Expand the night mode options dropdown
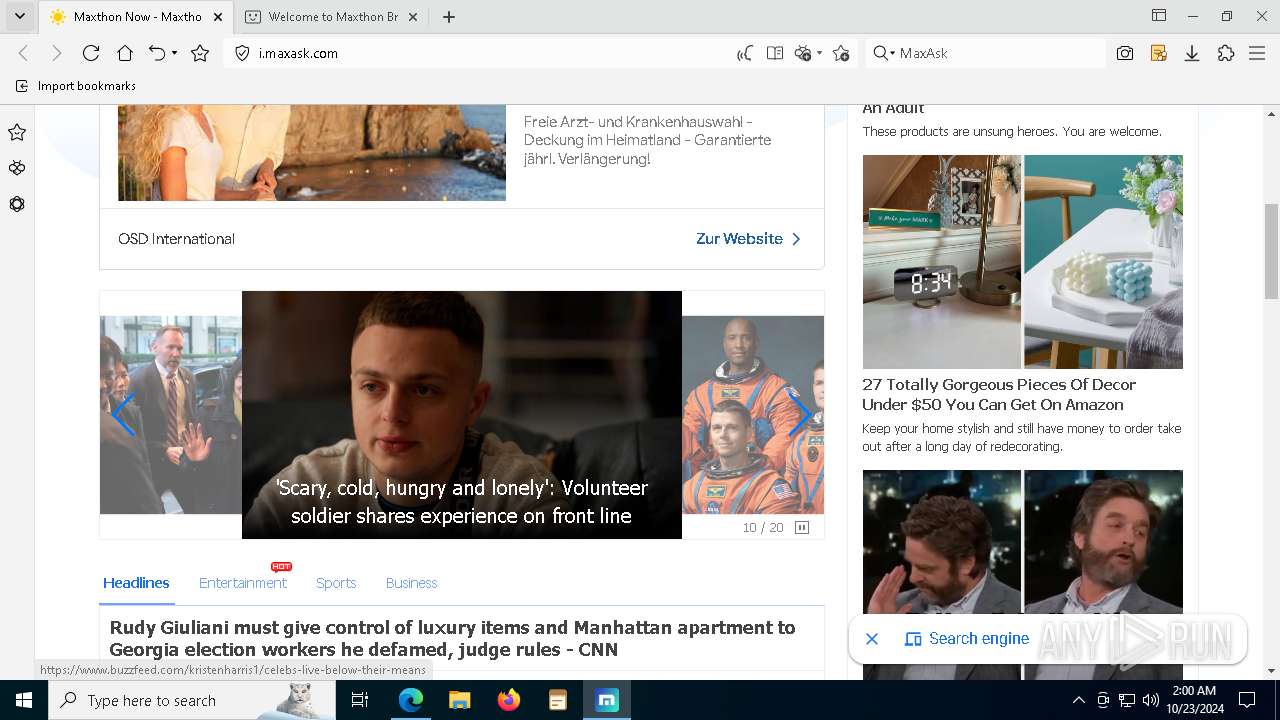The width and height of the screenshot is (1280, 720). pyautogui.click(x=819, y=53)
